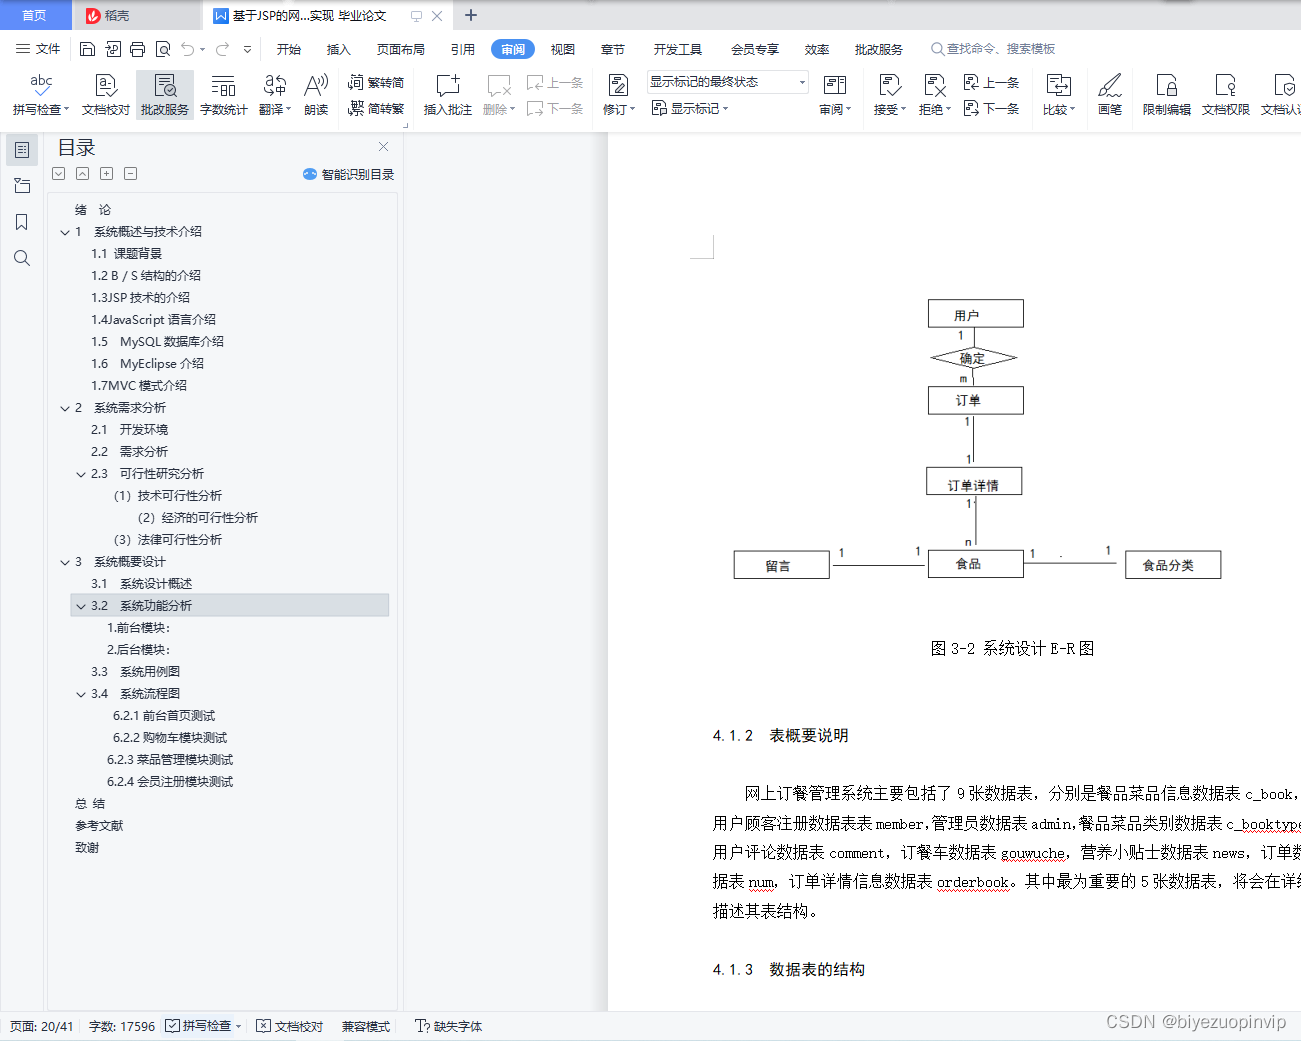The image size is (1301, 1041).
Task: Jump to 3.3 系统用例图 heading
Action: (135, 671)
